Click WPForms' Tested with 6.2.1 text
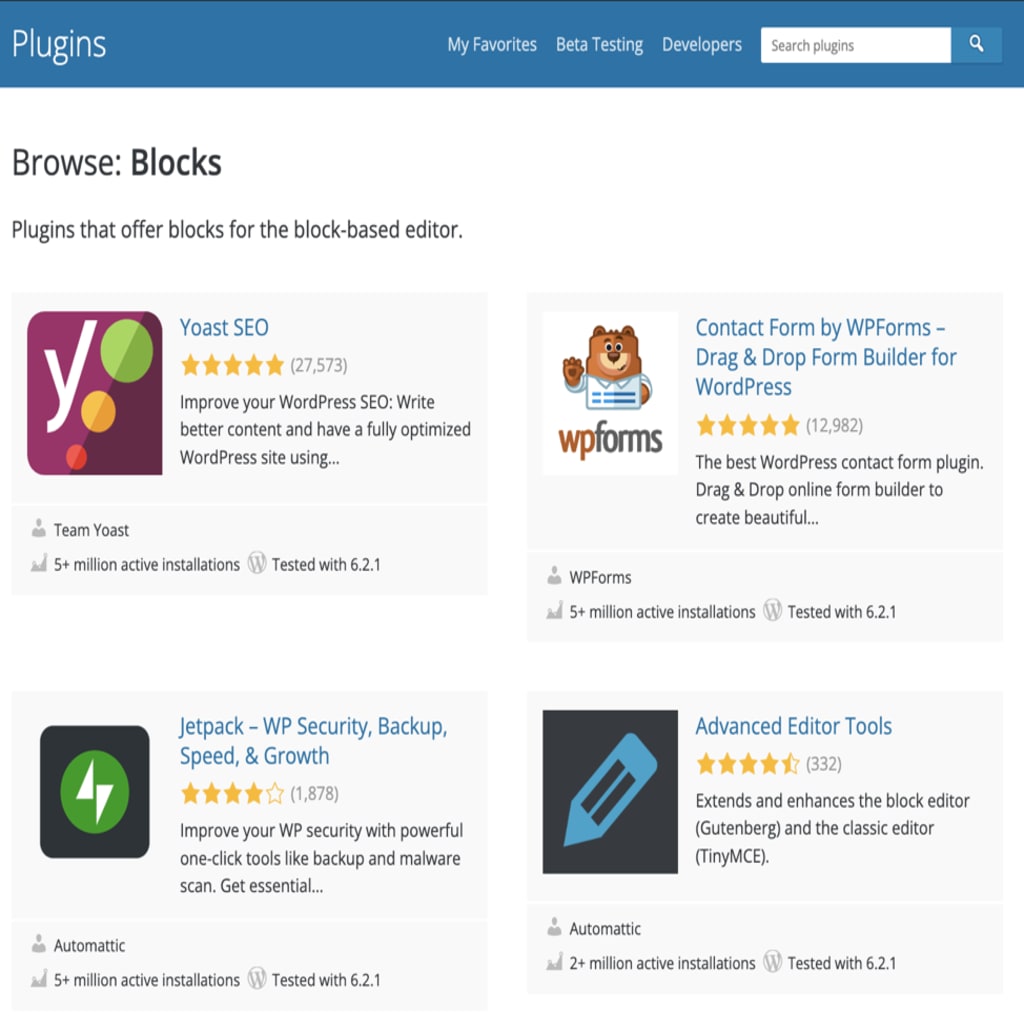 [842, 612]
